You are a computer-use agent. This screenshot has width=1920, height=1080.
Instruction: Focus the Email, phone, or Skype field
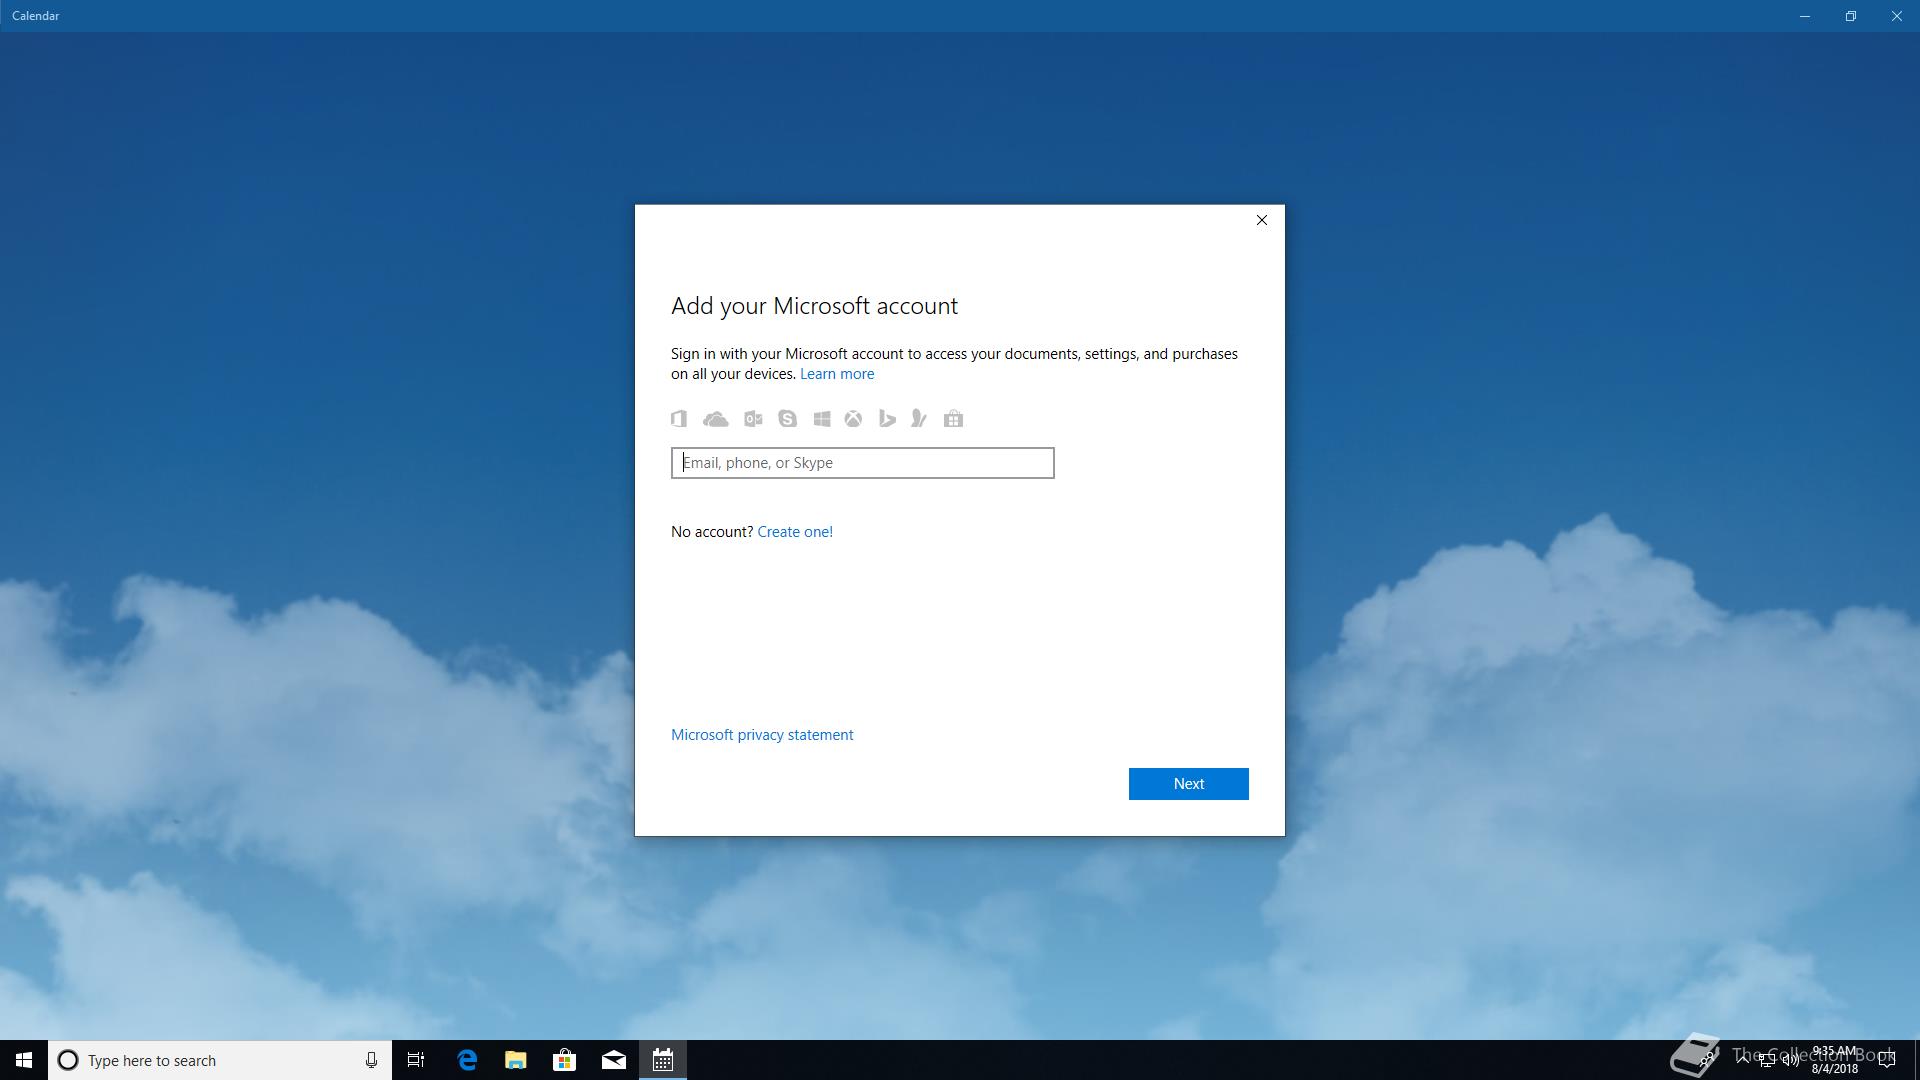[x=862, y=463]
